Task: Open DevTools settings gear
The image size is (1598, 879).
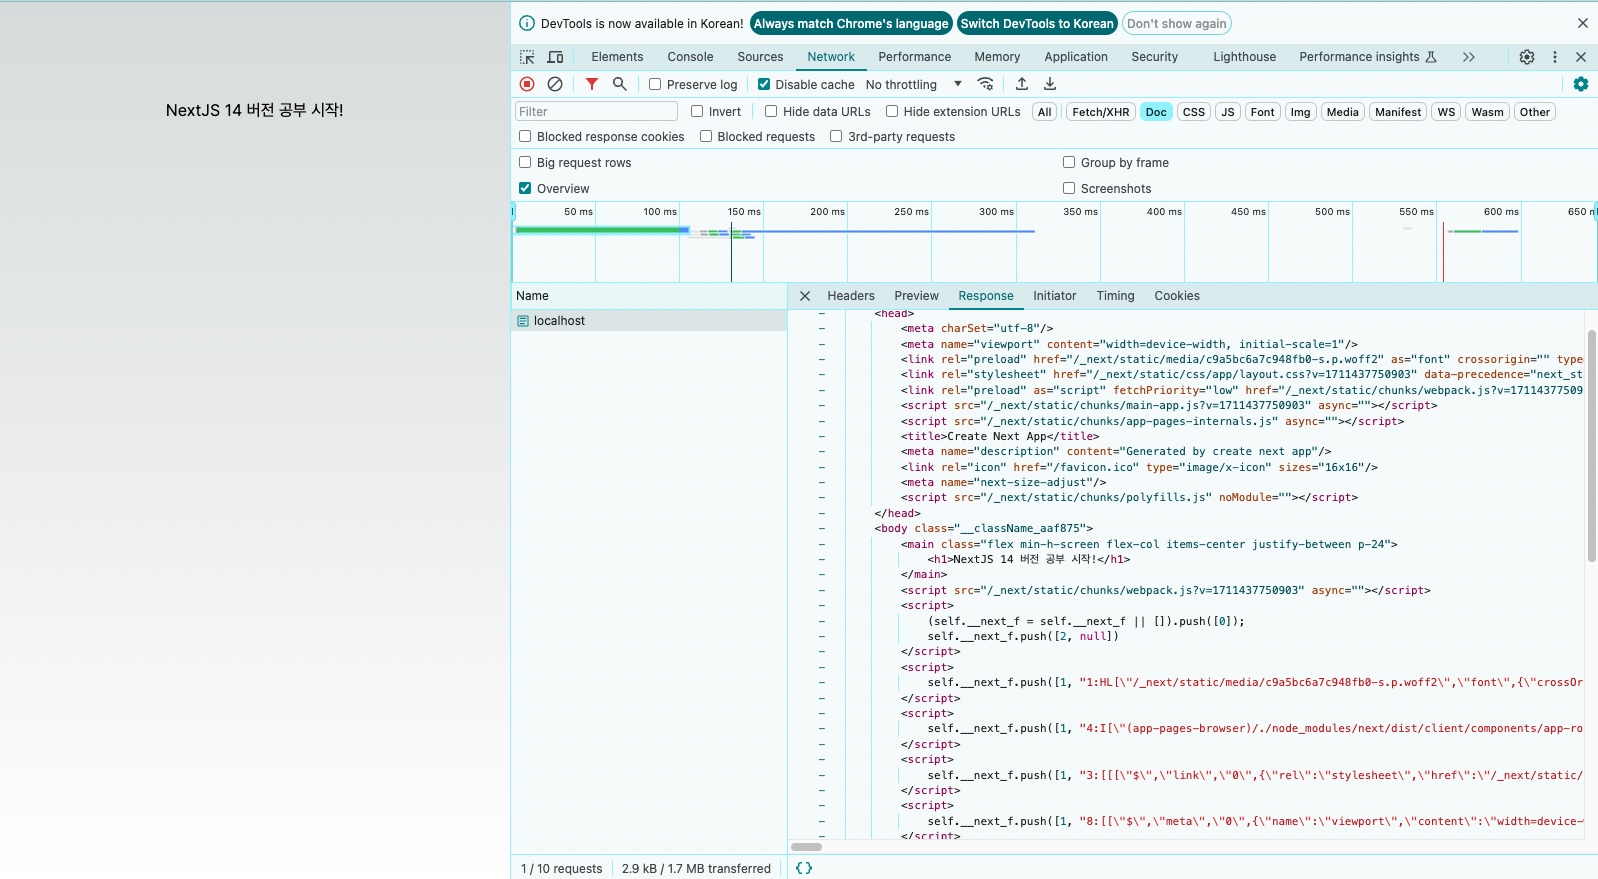Action: click(x=1527, y=57)
